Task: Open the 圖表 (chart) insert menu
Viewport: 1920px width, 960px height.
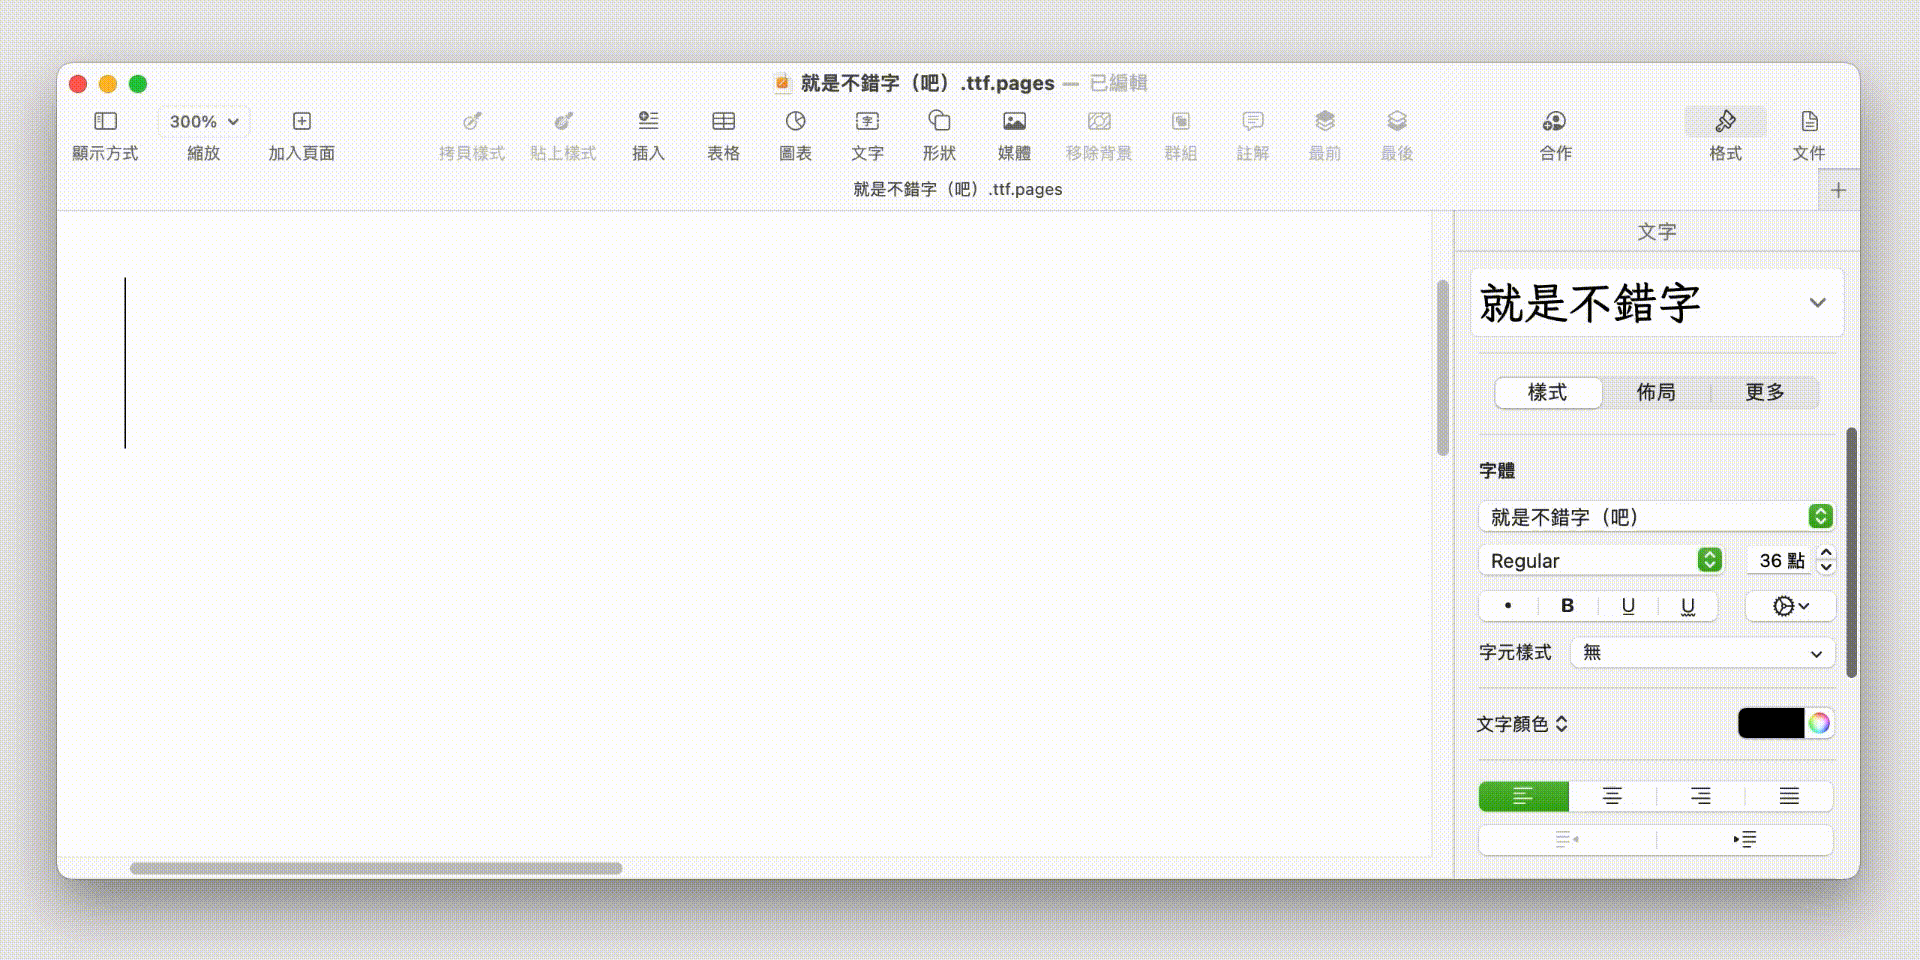Action: coord(794,135)
